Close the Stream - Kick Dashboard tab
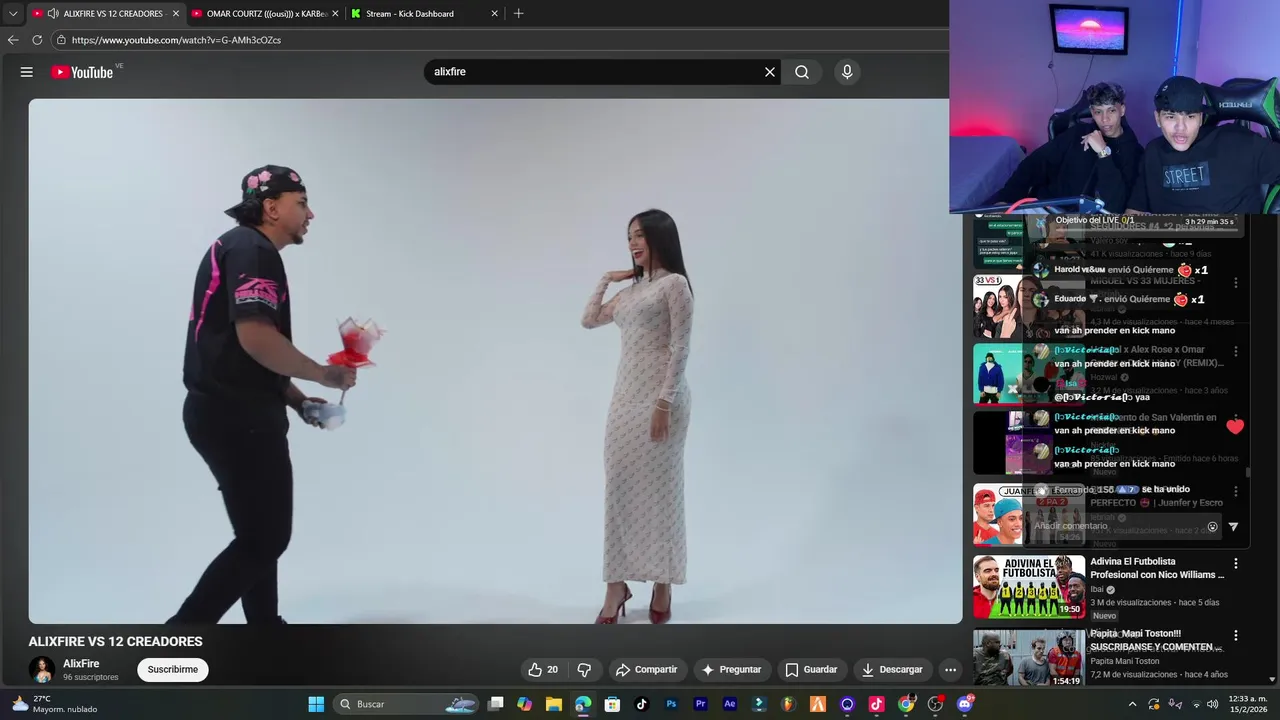Viewport: 1280px width, 720px height. [x=494, y=14]
